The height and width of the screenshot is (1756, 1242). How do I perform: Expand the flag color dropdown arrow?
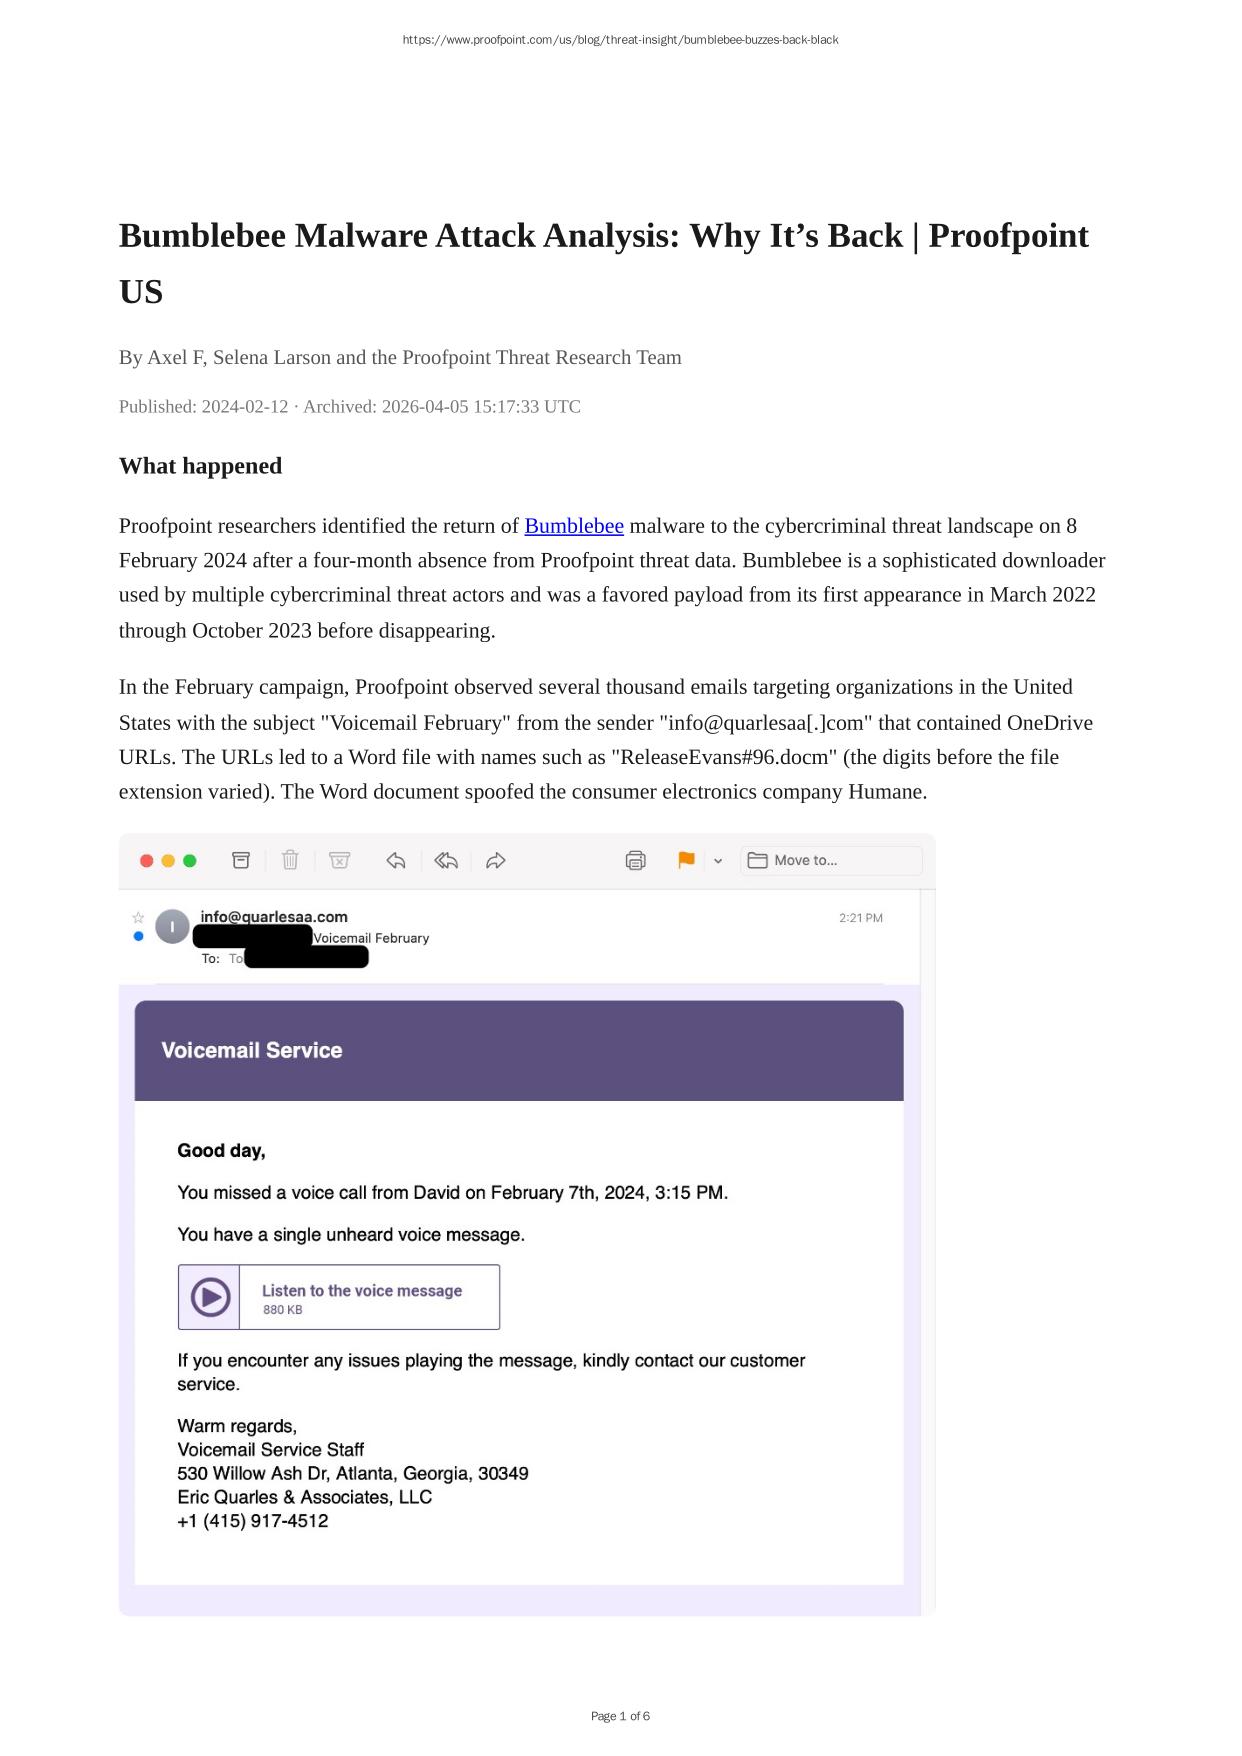click(718, 861)
